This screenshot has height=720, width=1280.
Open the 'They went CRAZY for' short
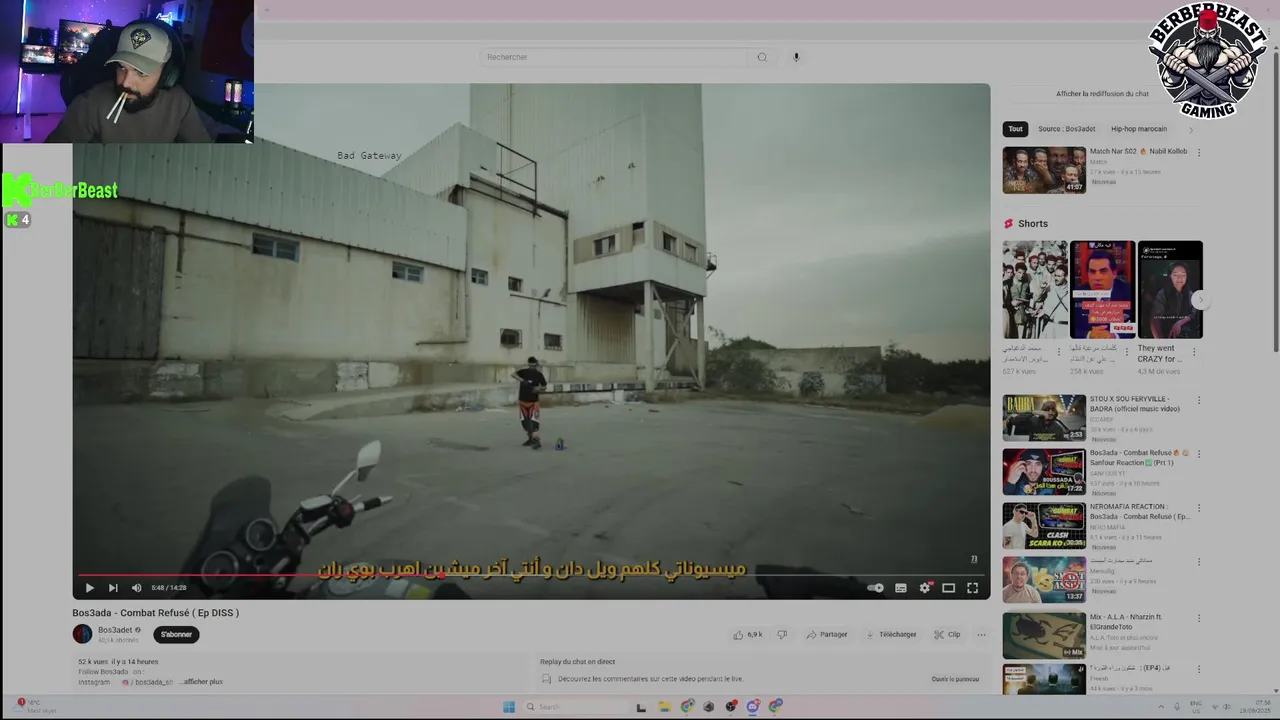pyautogui.click(x=1170, y=289)
